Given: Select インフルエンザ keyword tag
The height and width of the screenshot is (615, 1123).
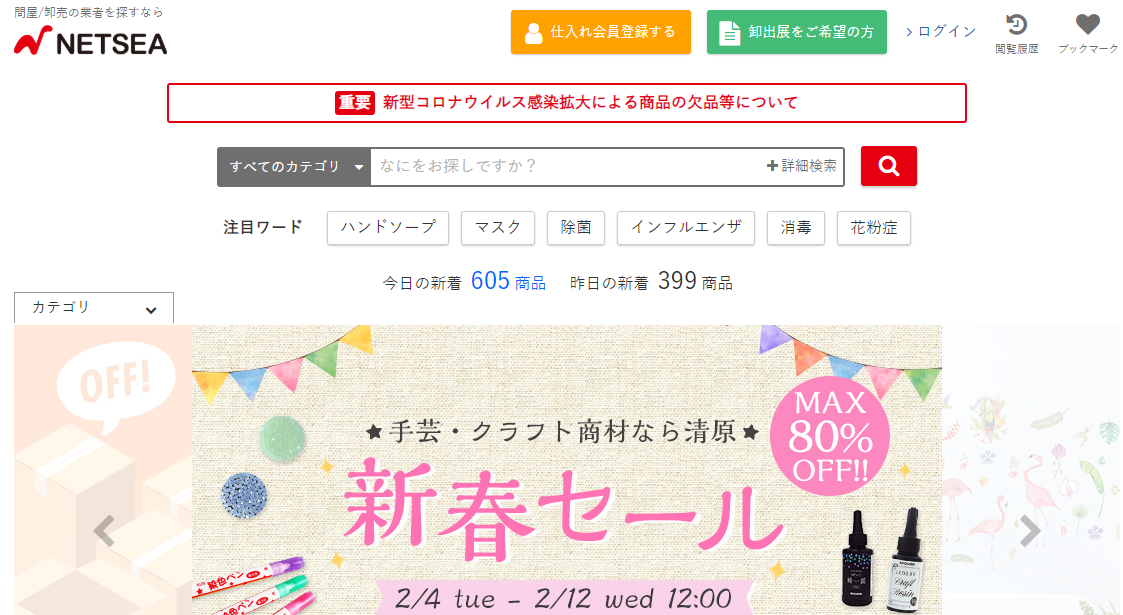Looking at the screenshot, I should point(685,228).
